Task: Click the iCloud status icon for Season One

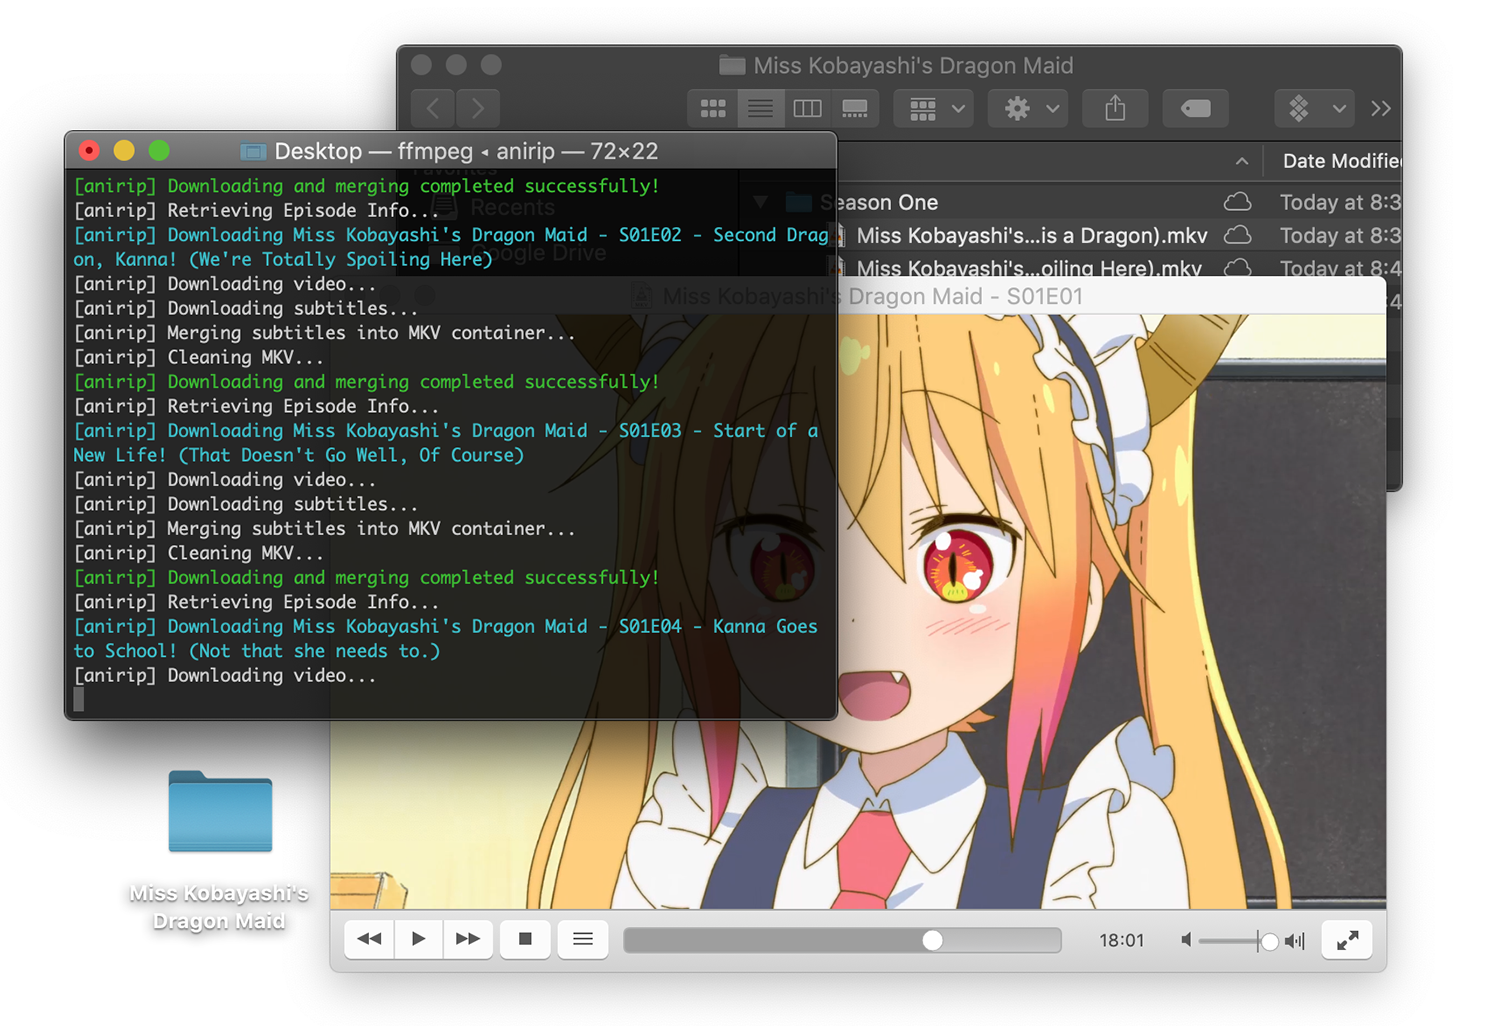Action: click(x=1238, y=202)
